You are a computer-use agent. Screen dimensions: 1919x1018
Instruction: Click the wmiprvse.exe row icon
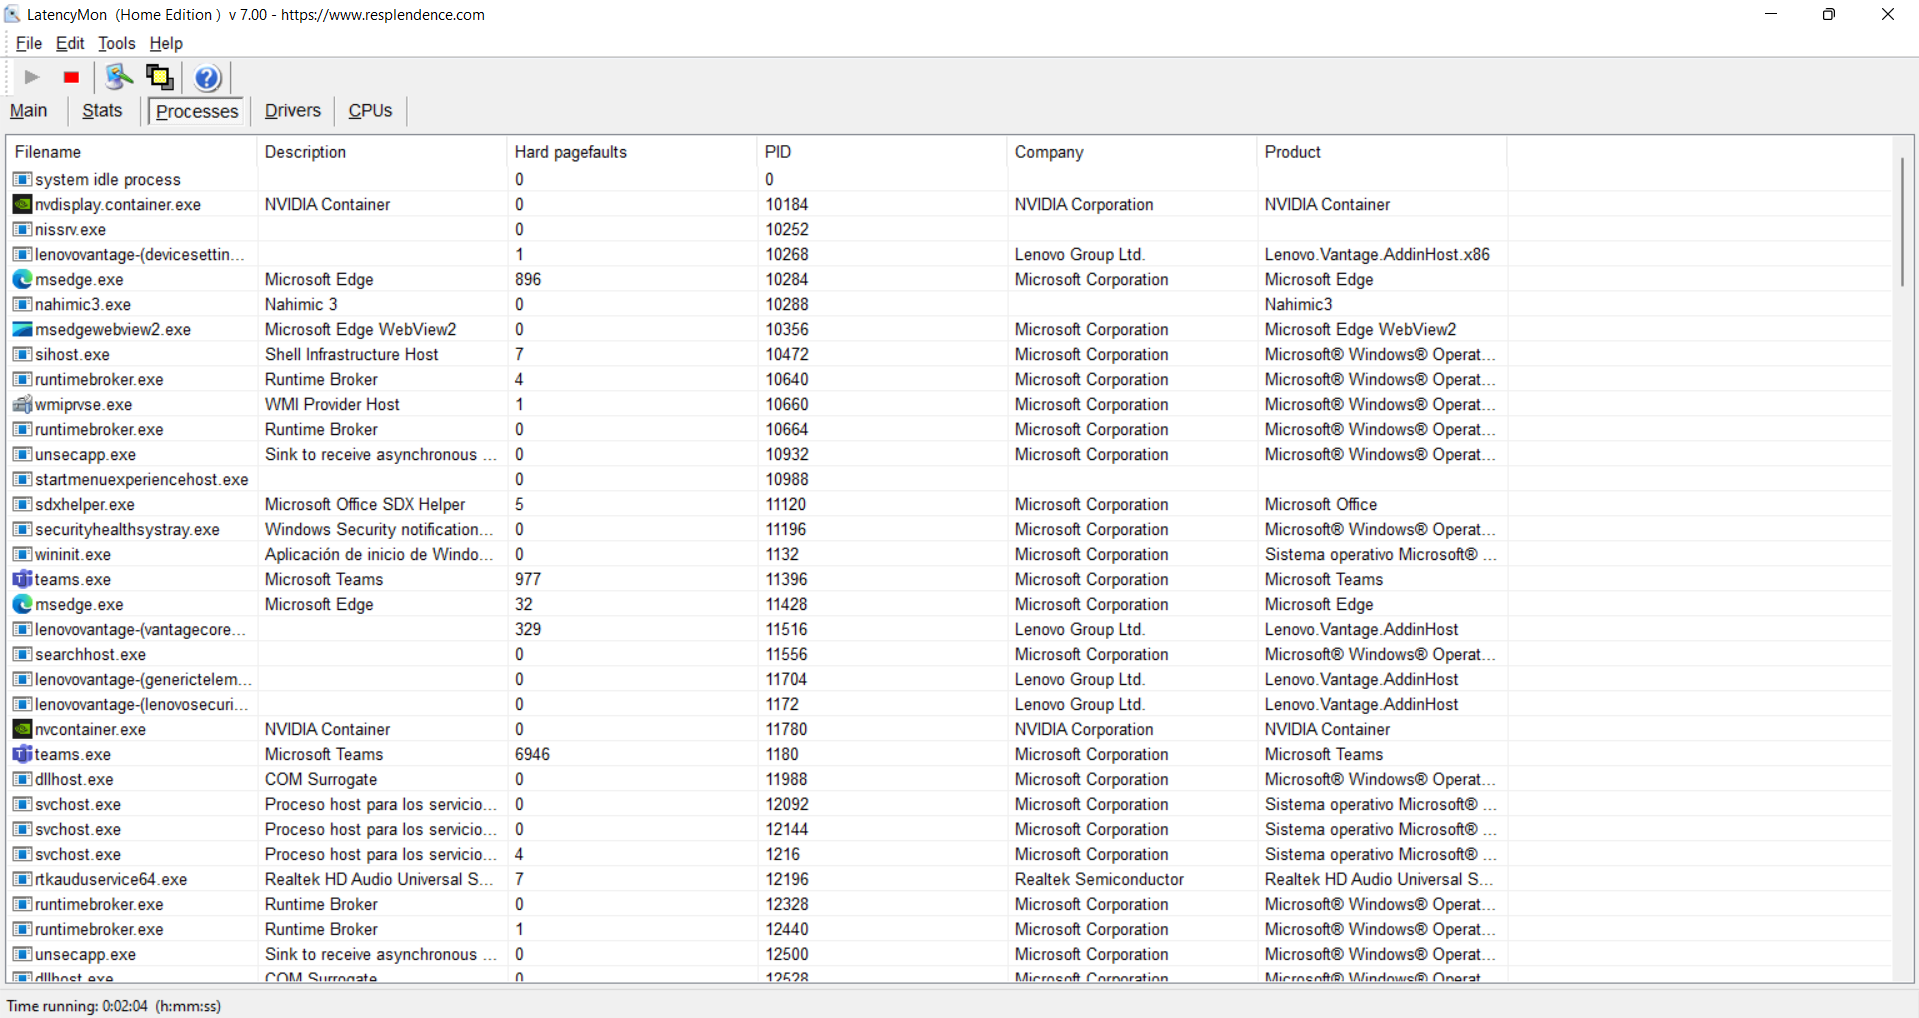[x=22, y=404]
